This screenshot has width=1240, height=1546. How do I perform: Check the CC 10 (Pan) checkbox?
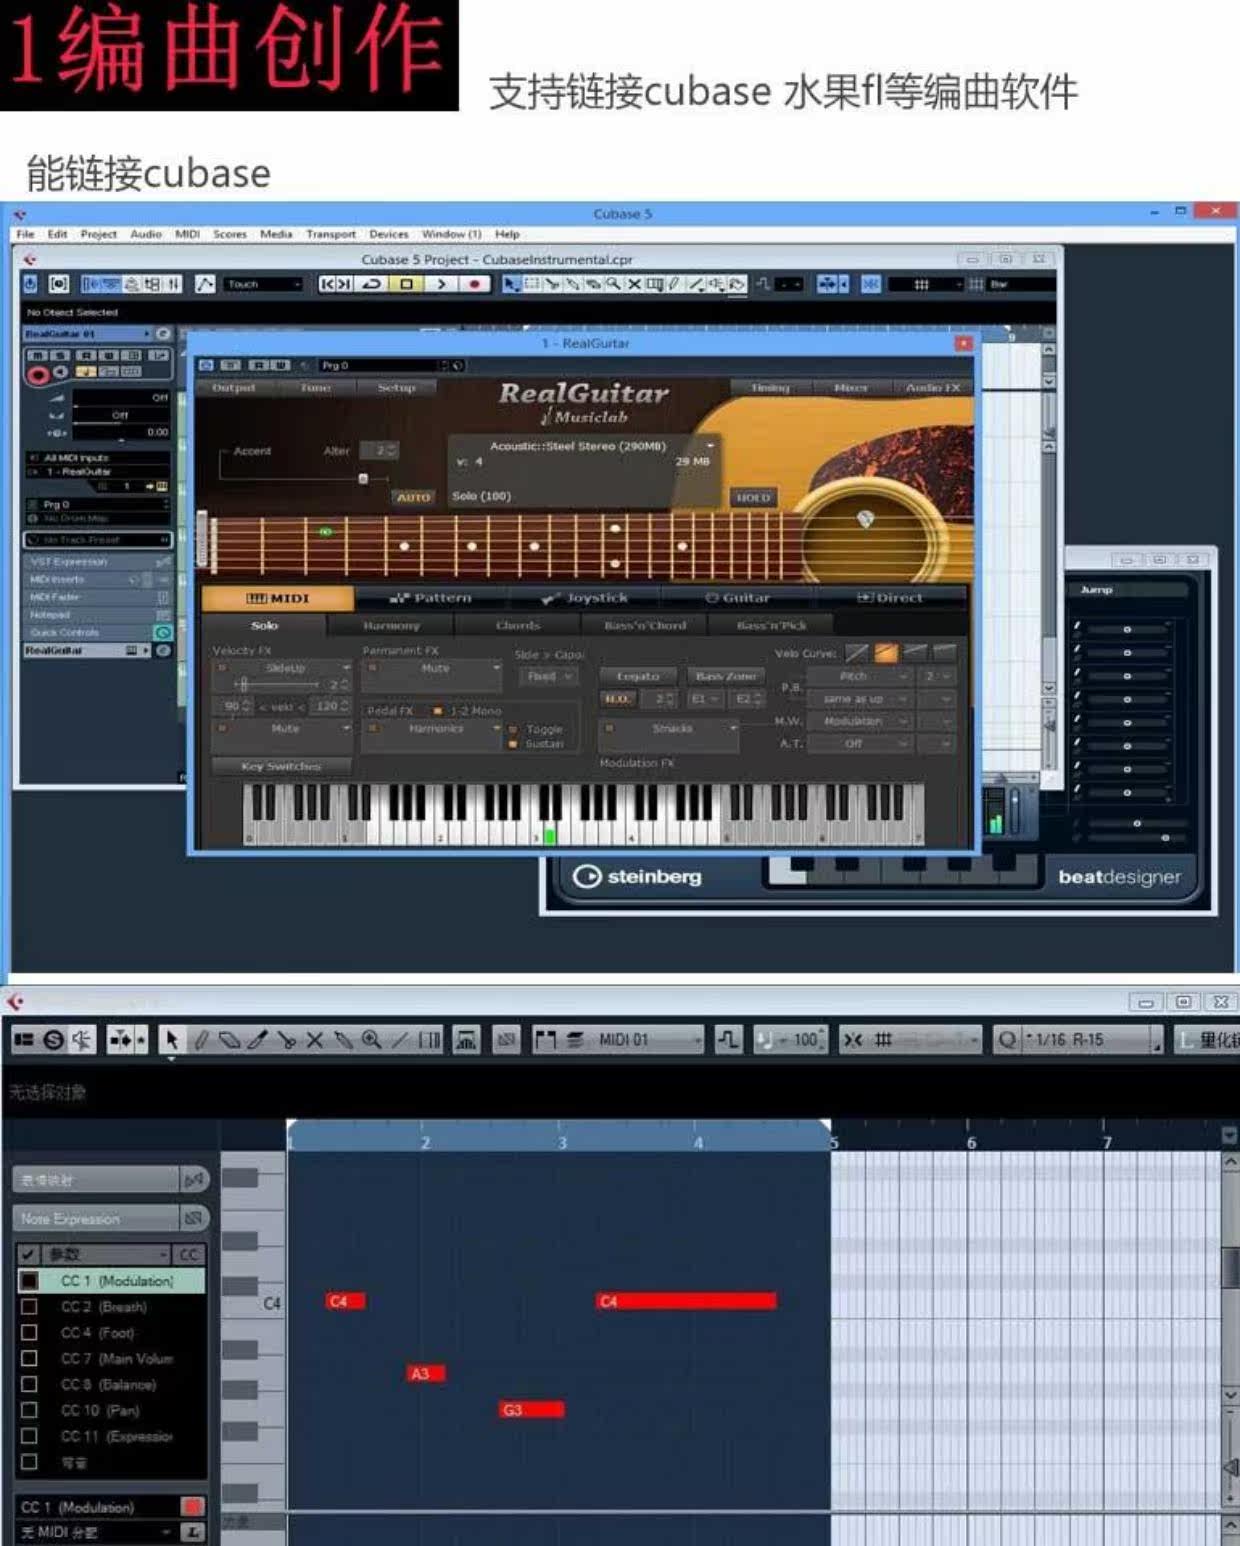tap(29, 1410)
